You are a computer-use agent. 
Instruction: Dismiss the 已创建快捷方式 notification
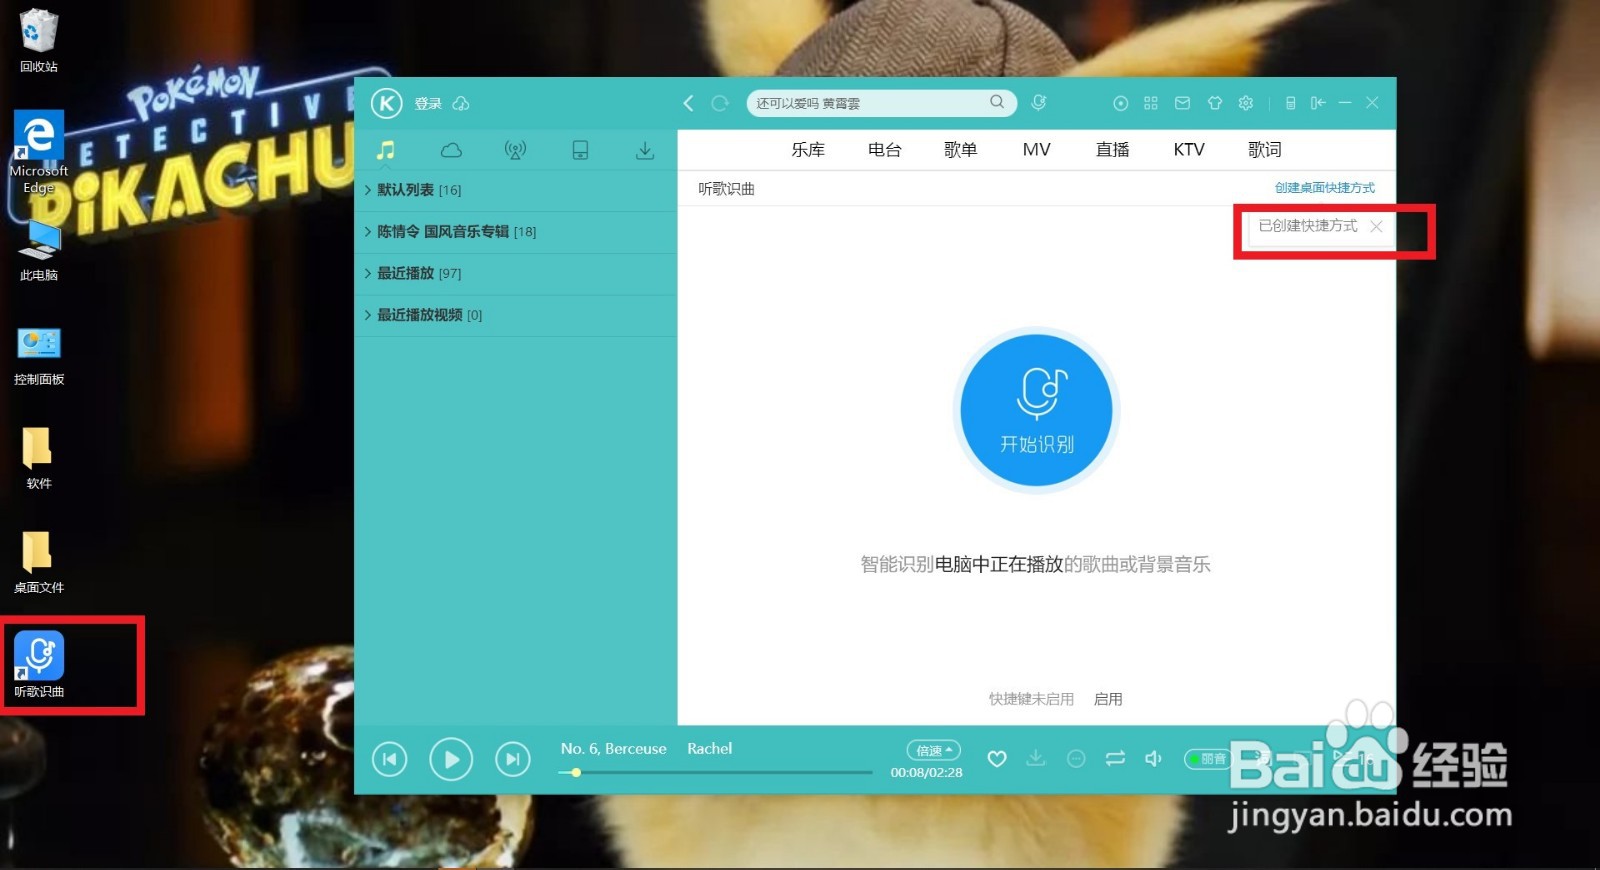[1376, 227]
